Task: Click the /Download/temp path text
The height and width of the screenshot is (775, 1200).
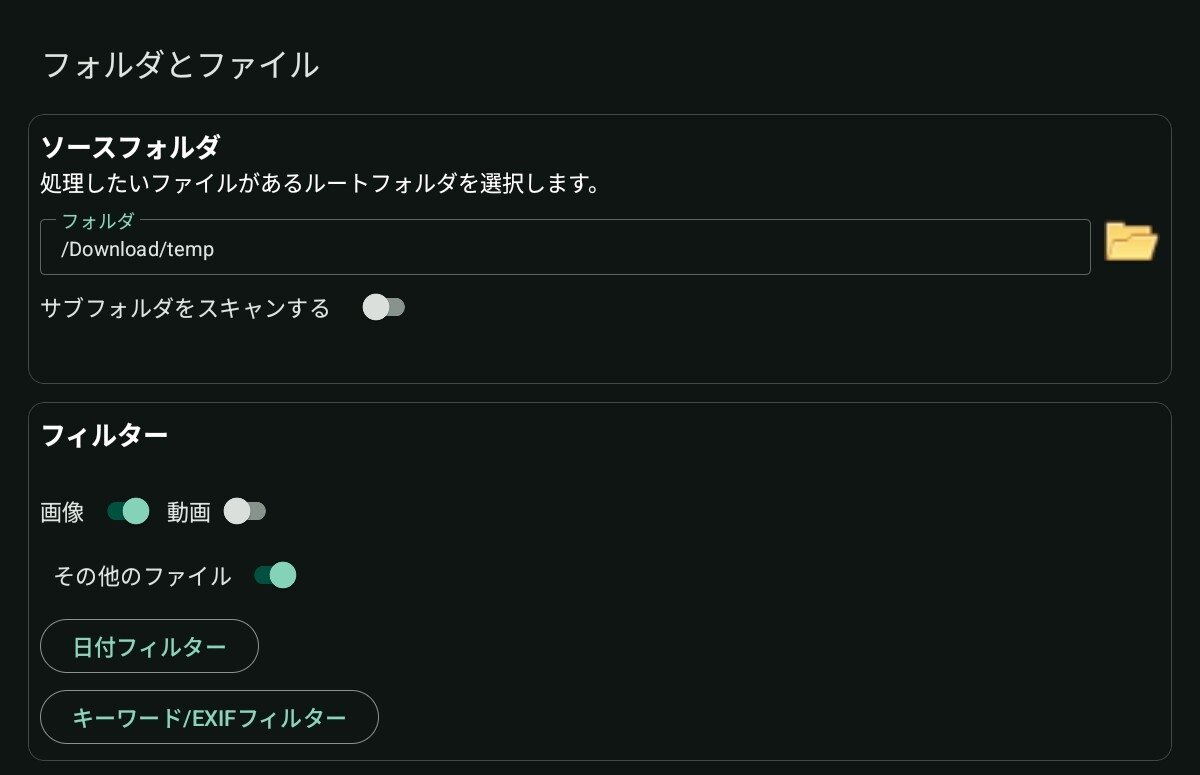Action: point(138,249)
